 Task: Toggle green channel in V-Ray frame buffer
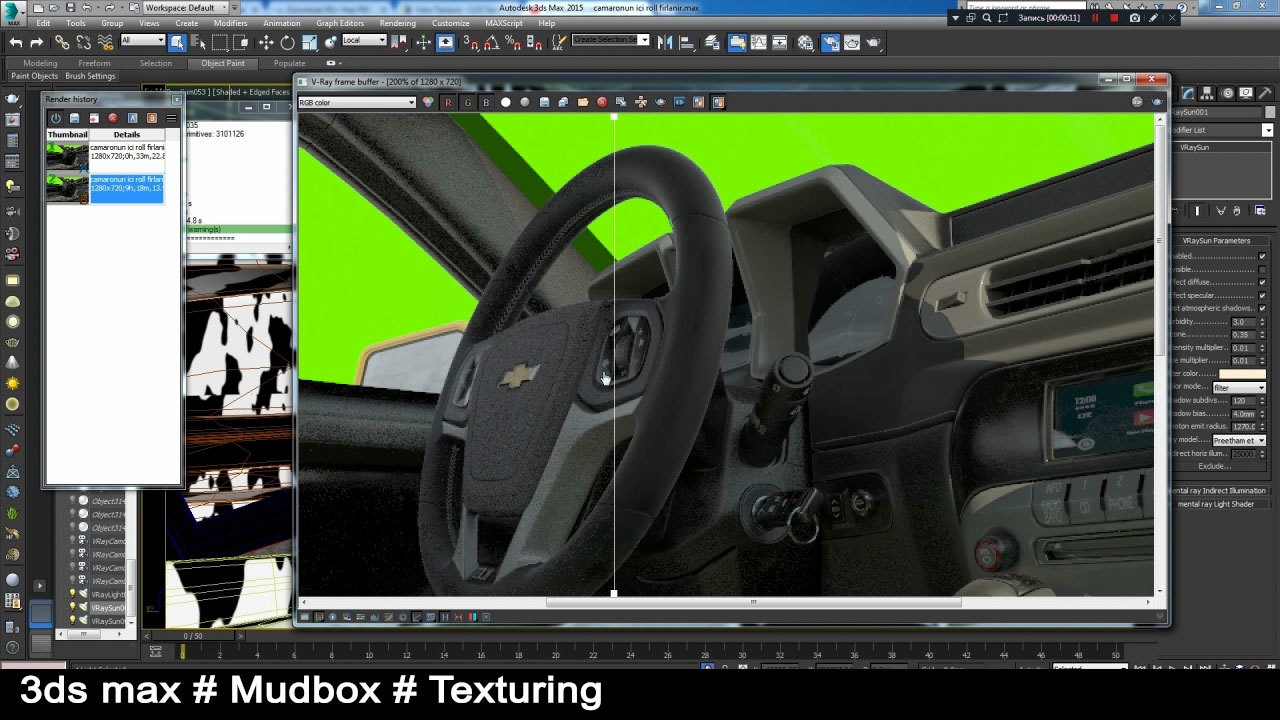coord(467,102)
